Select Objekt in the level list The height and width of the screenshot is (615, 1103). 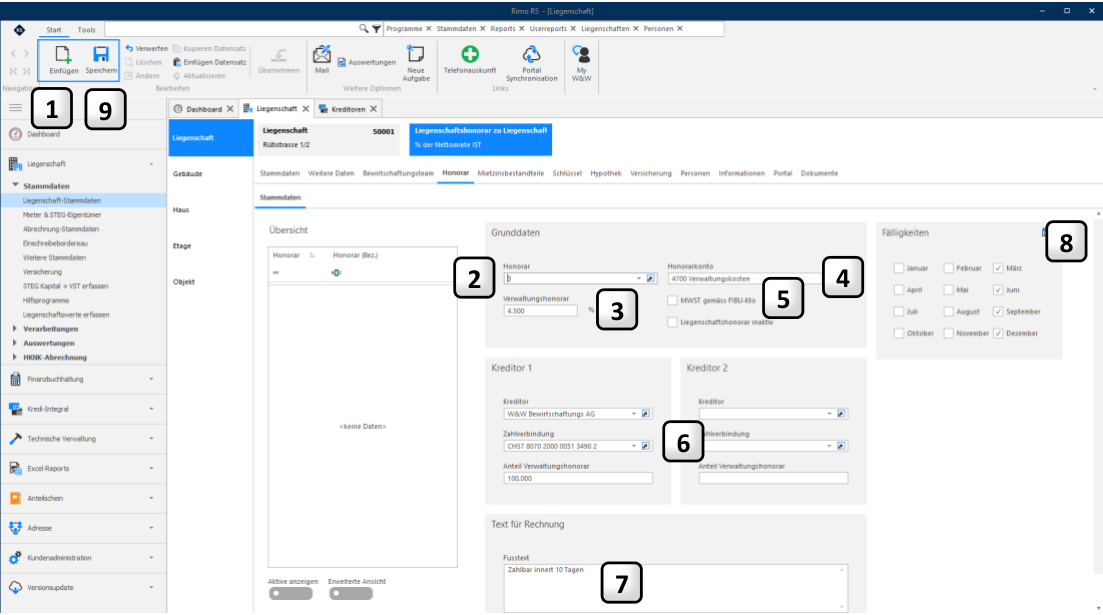point(184,282)
